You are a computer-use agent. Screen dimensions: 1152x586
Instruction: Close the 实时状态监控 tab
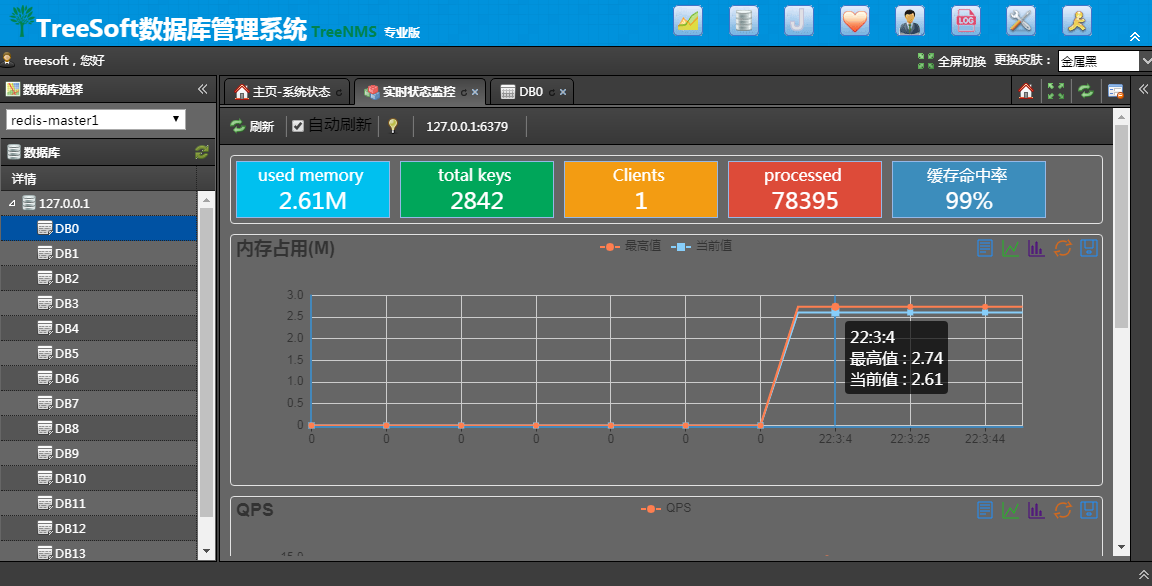tap(475, 93)
